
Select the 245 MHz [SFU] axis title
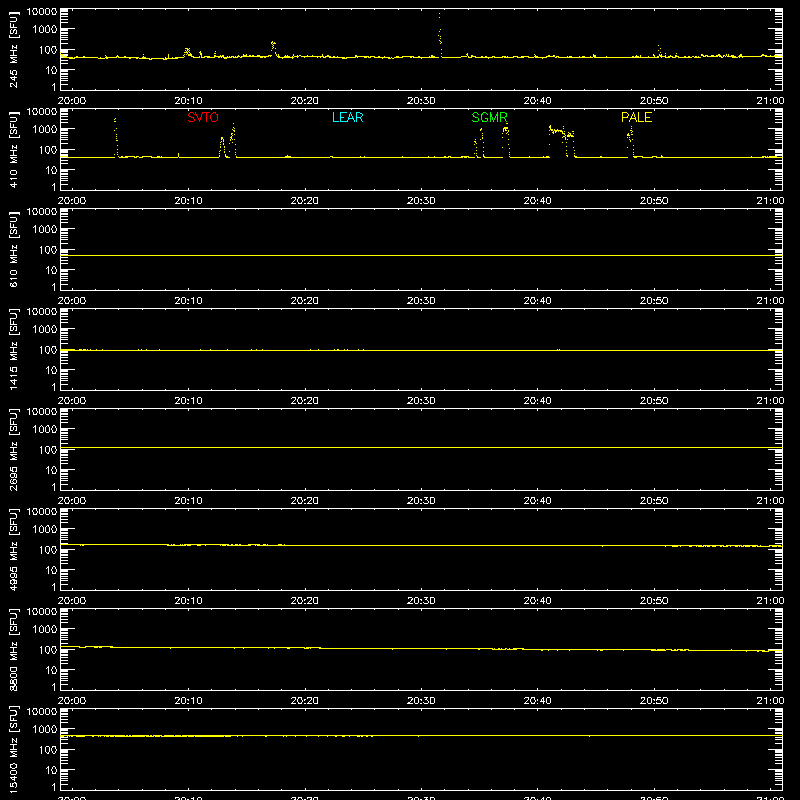coord(13,49)
